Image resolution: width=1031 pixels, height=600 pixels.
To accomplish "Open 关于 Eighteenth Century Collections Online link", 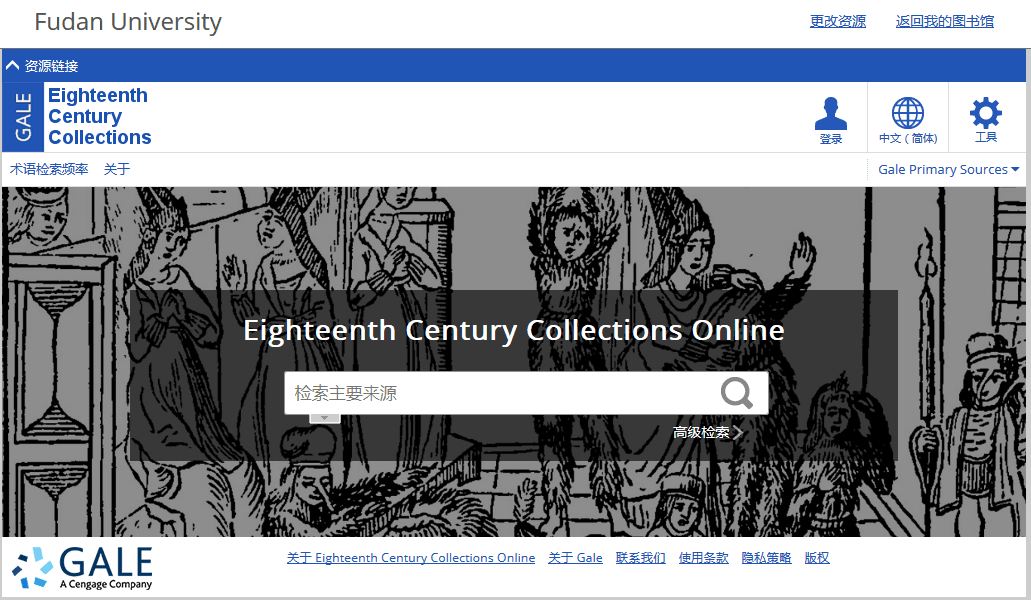I will [x=411, y=558].
